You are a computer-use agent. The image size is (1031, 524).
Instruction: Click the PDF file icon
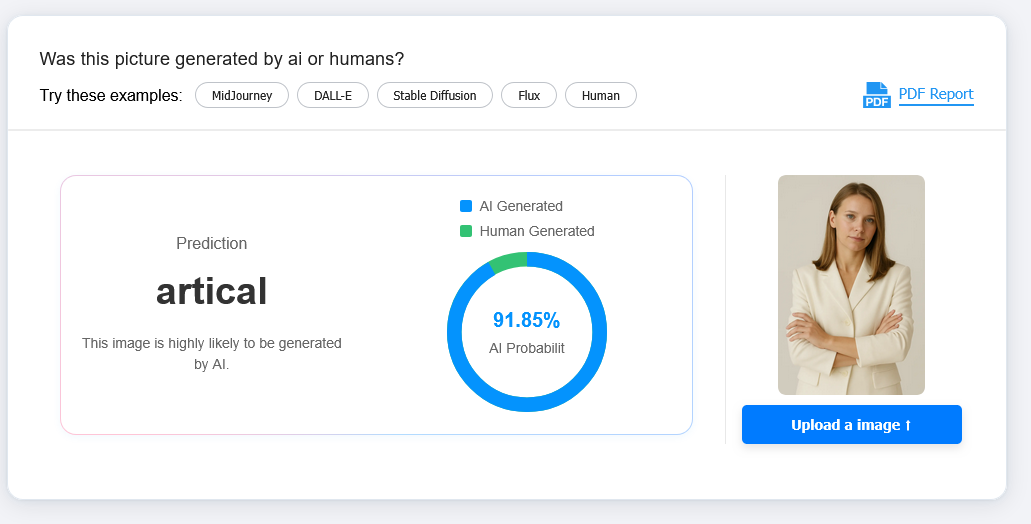(876, 95)
